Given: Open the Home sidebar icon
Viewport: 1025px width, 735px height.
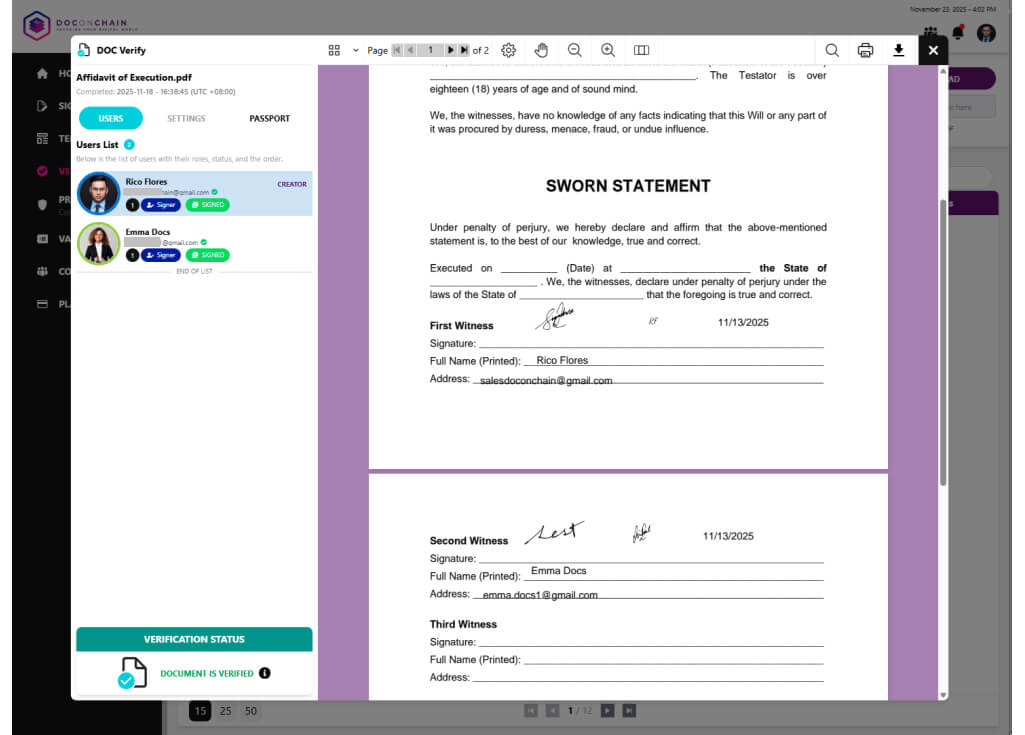Looking at the screenshot, I should (x=42, y=73).
